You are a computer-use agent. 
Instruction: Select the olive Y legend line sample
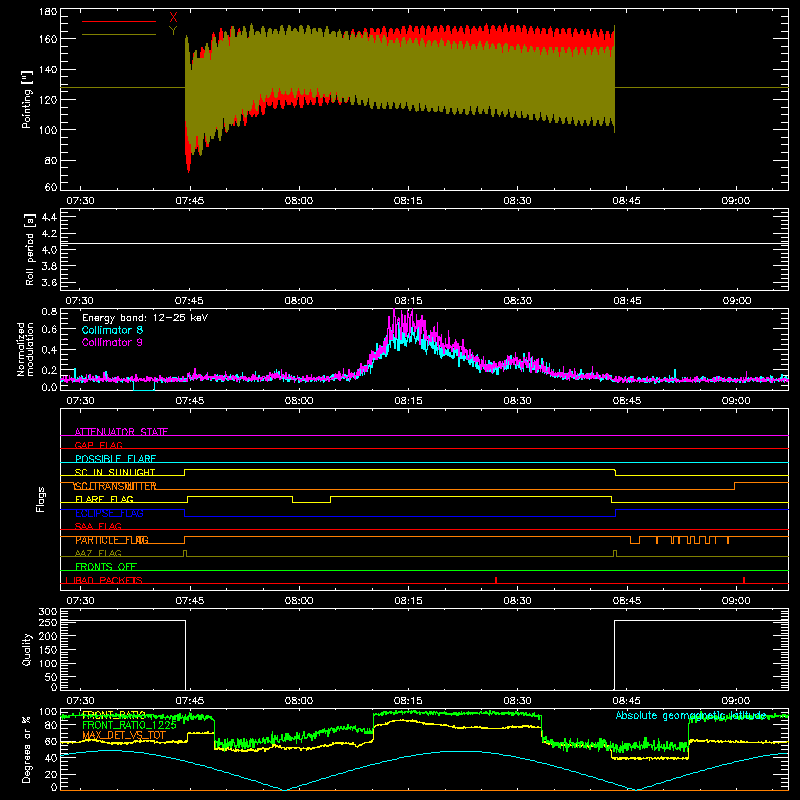pyautogui.click(x=119, y=35)
